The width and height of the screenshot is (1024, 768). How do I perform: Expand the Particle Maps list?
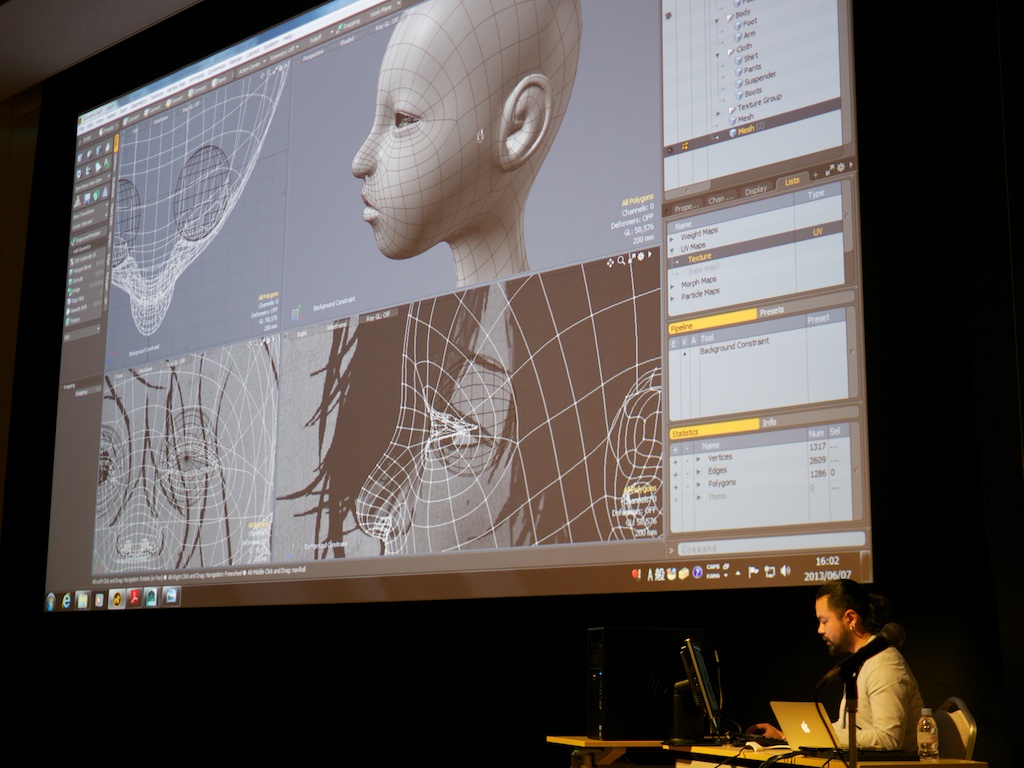(673, 299)
